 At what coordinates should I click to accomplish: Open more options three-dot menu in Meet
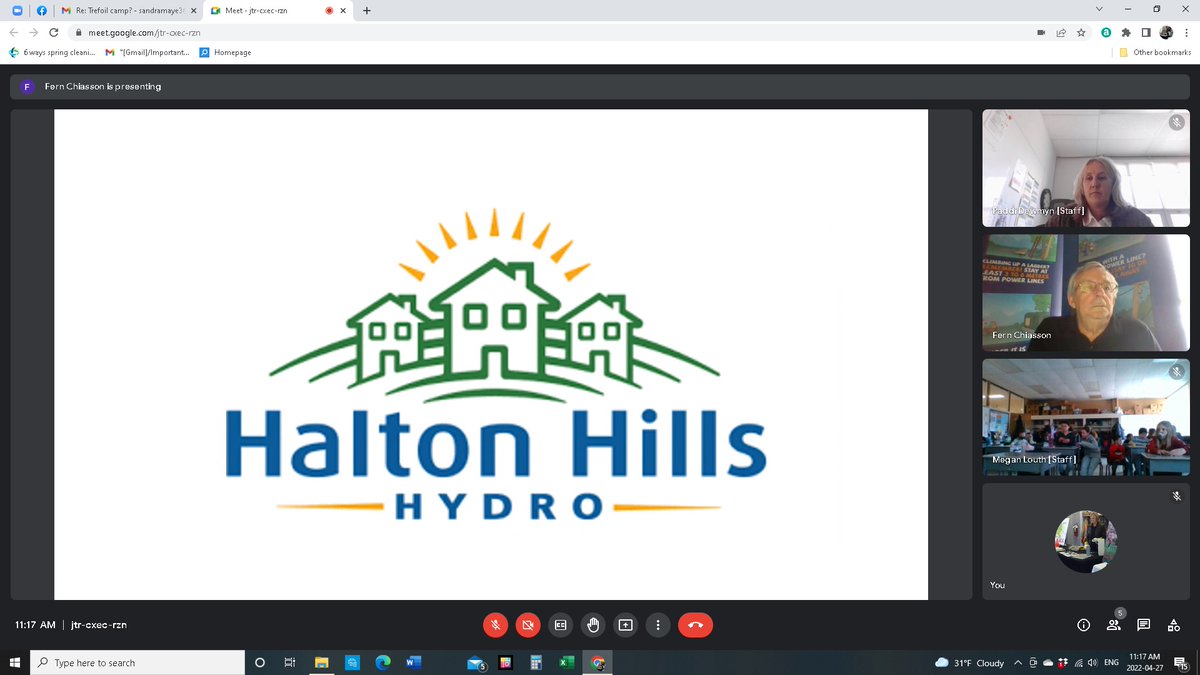tap(657, 625)
